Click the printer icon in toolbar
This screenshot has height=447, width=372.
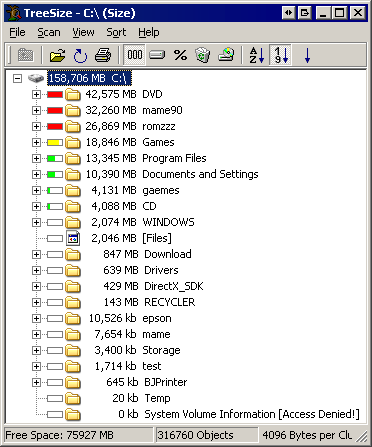tap(103, 55)
